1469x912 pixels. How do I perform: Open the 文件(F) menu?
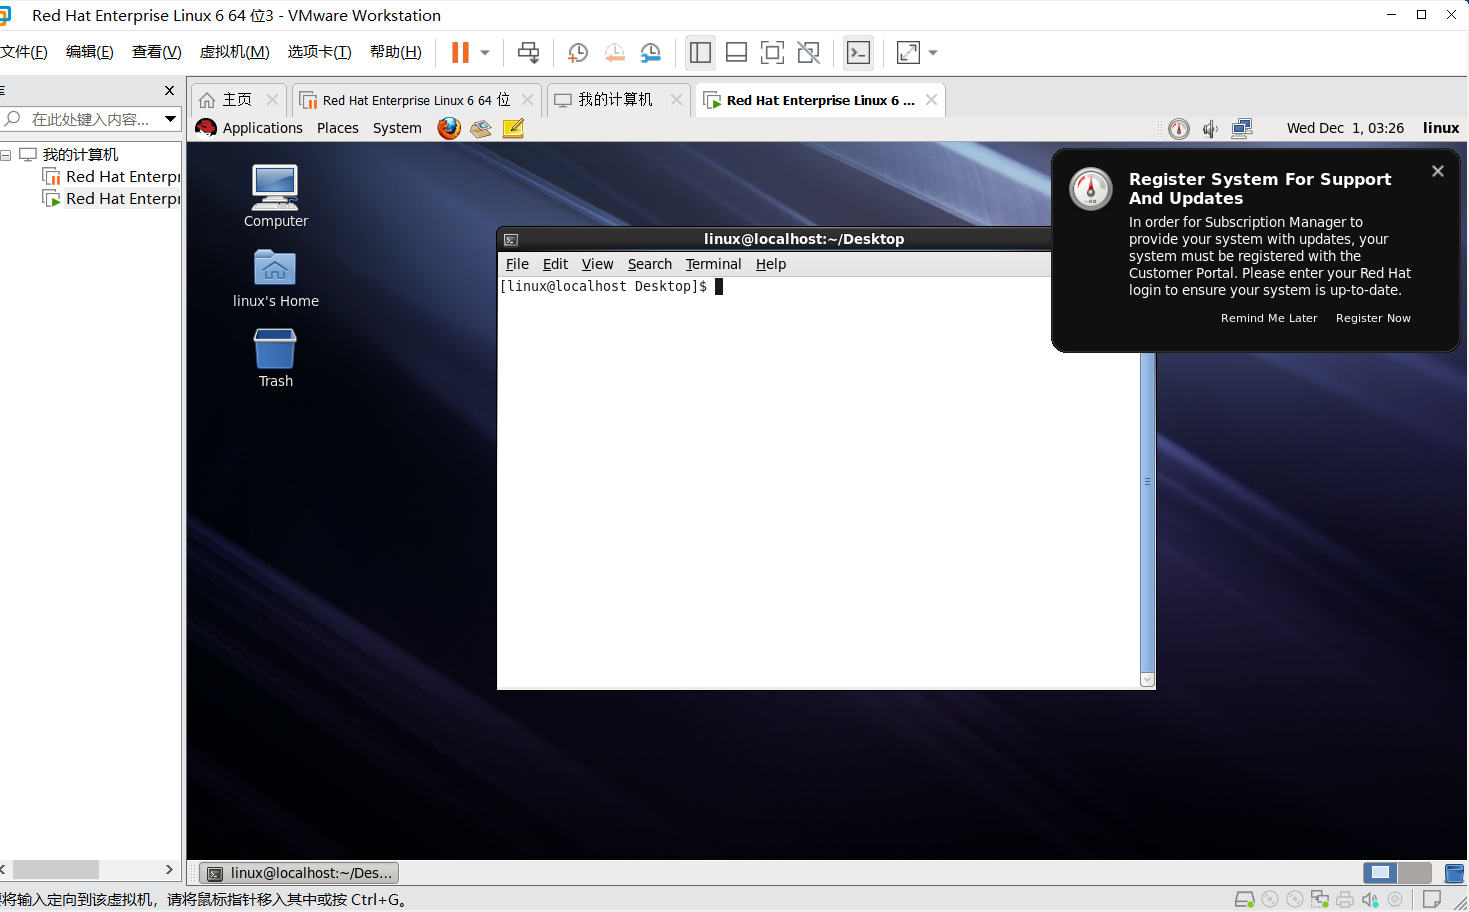[24, 52]
